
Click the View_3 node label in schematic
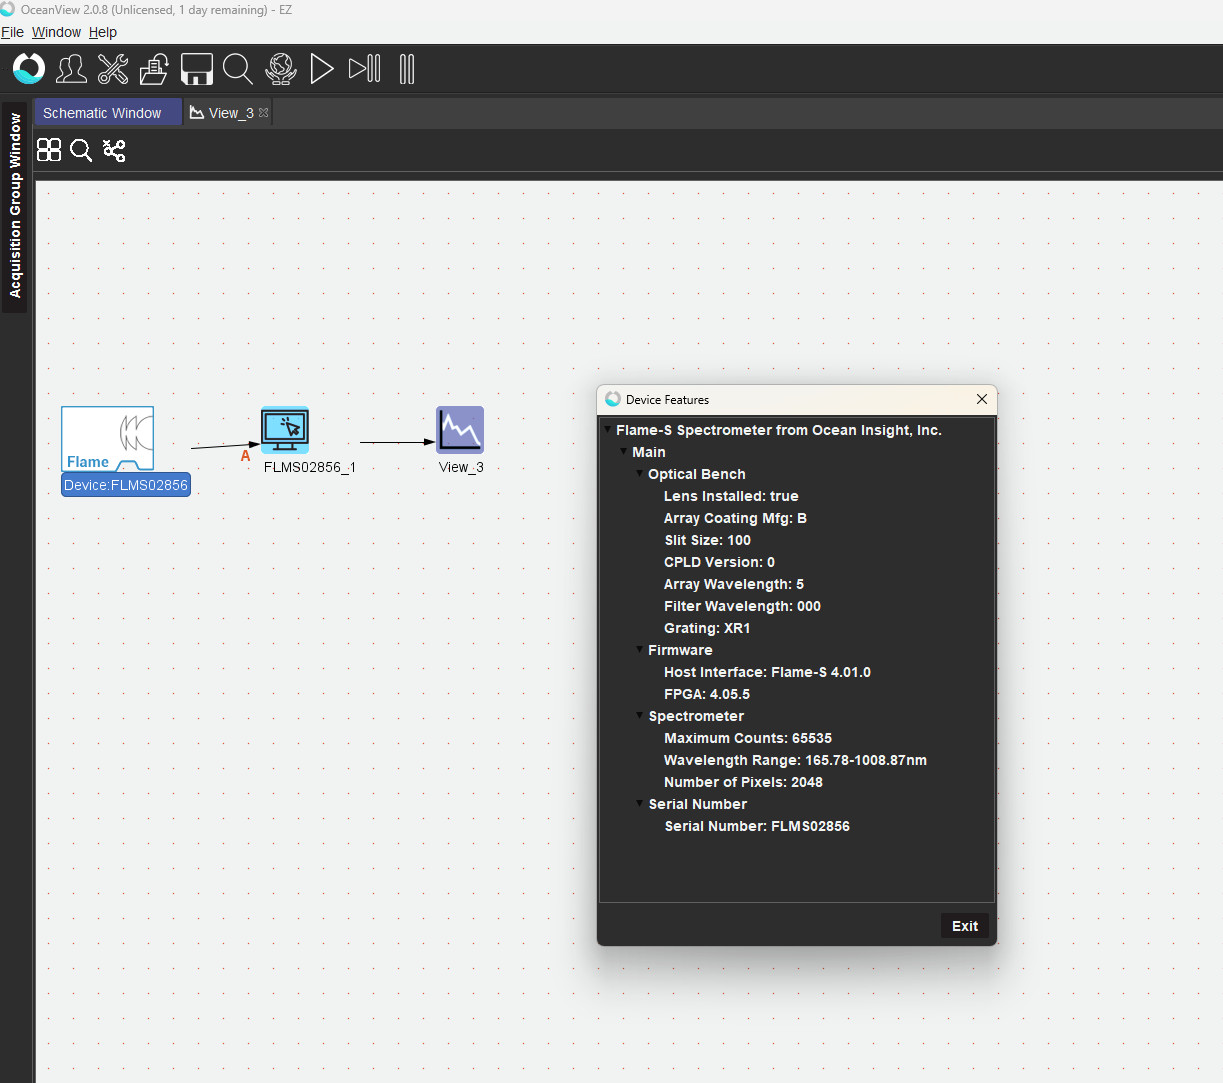coord(461,467)
